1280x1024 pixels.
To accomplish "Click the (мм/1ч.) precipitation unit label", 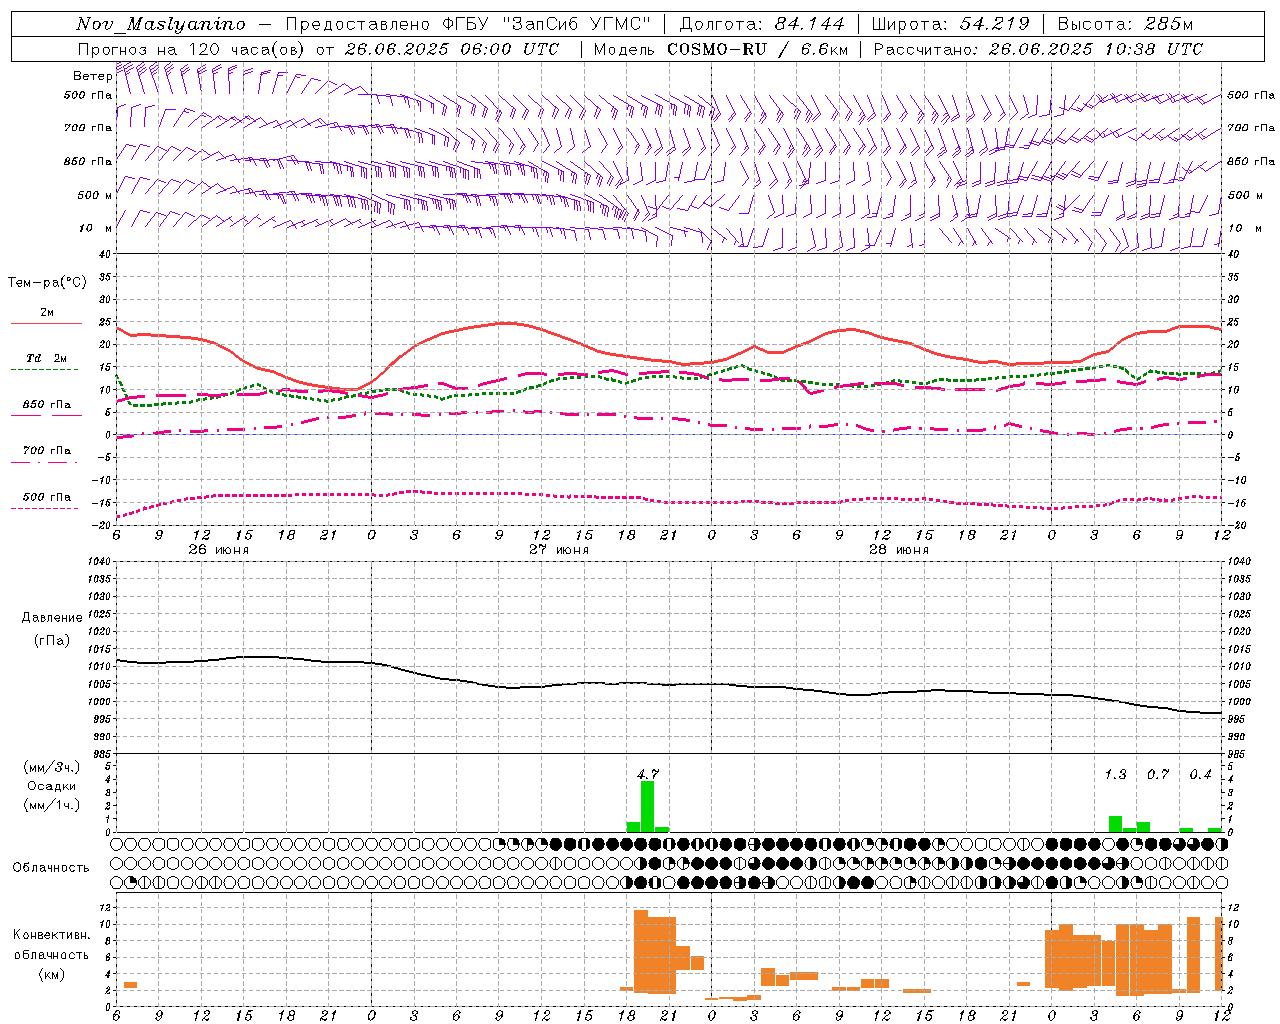I will point(51,805).
